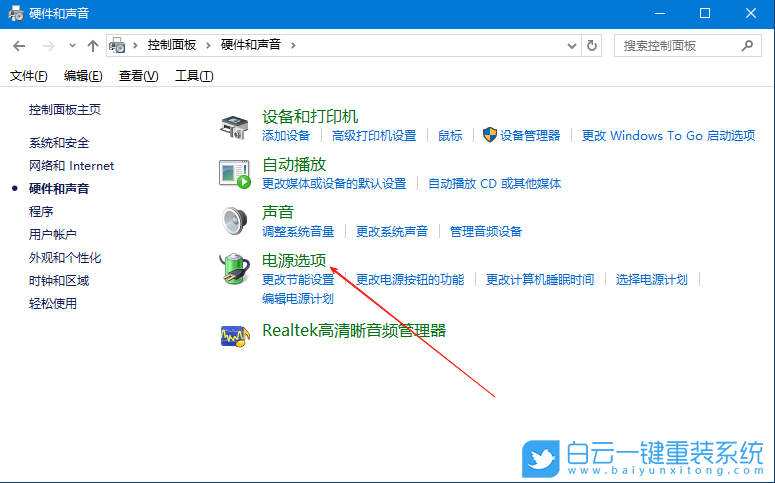The height and width of the screenshot is (483, 775).
Task: Refresh the control panel view
Action: (x=592, y=46)
